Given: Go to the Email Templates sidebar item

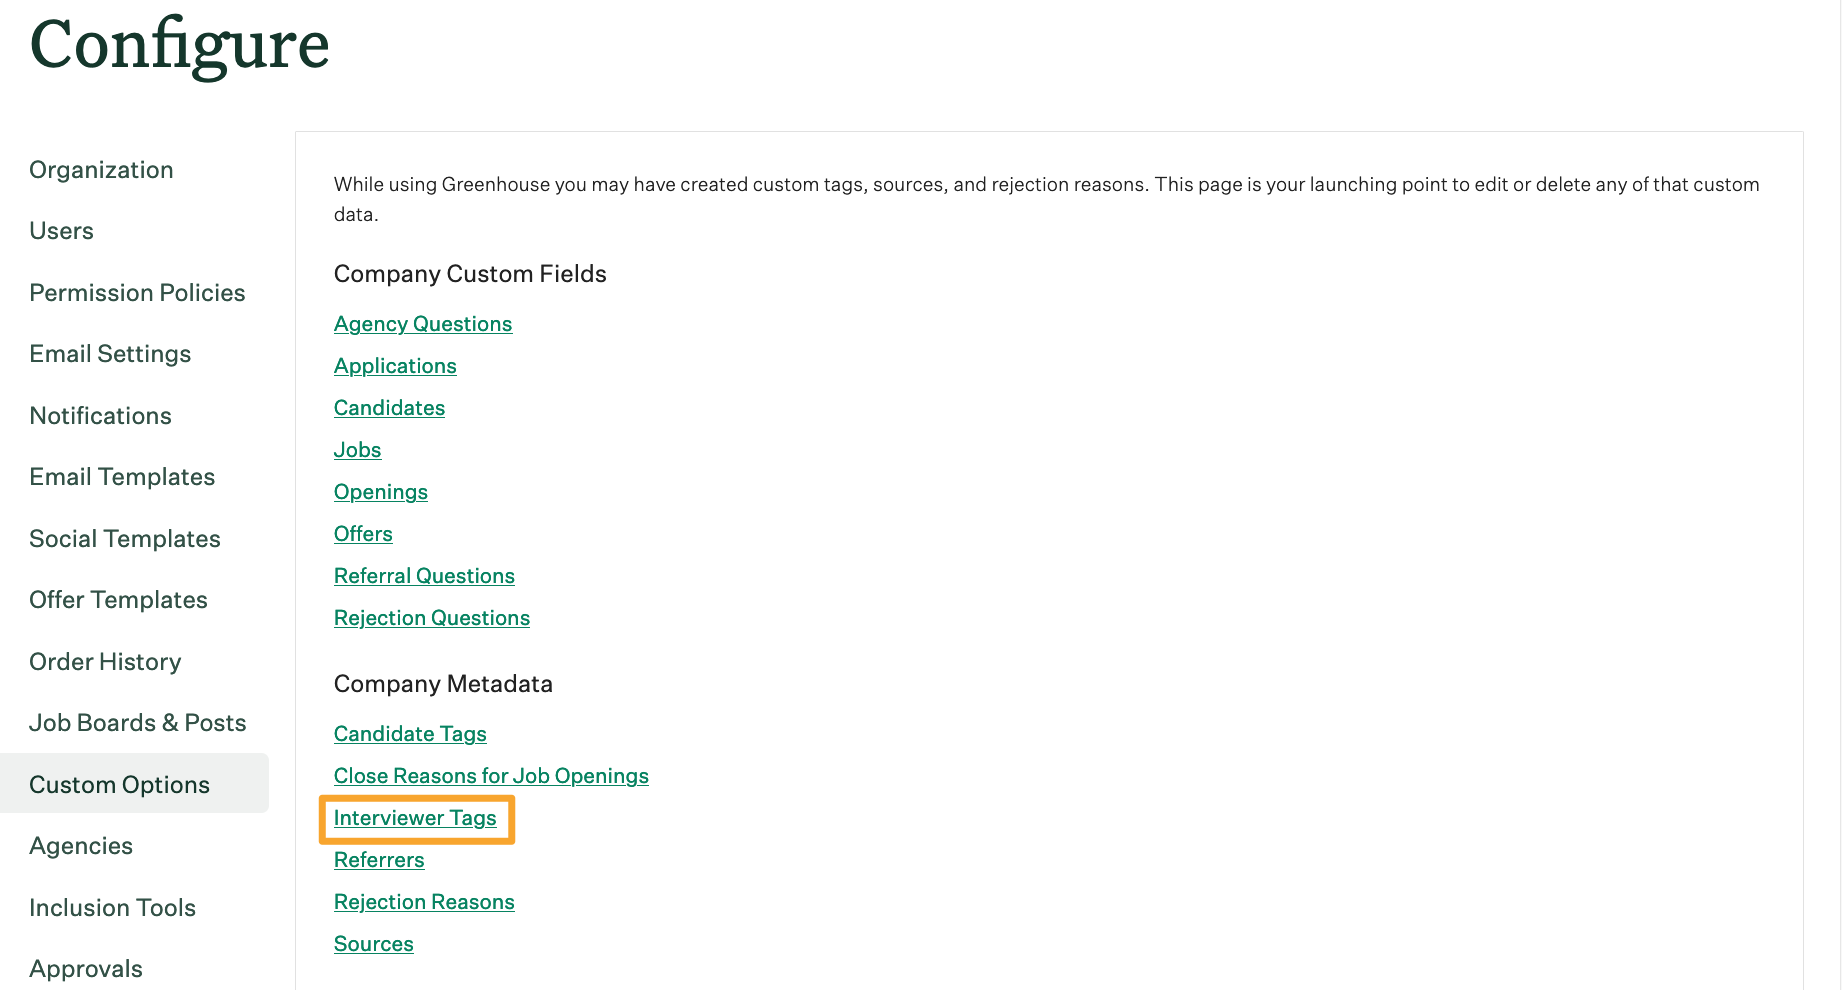Looking at the screenshot, I should (122, 477).
